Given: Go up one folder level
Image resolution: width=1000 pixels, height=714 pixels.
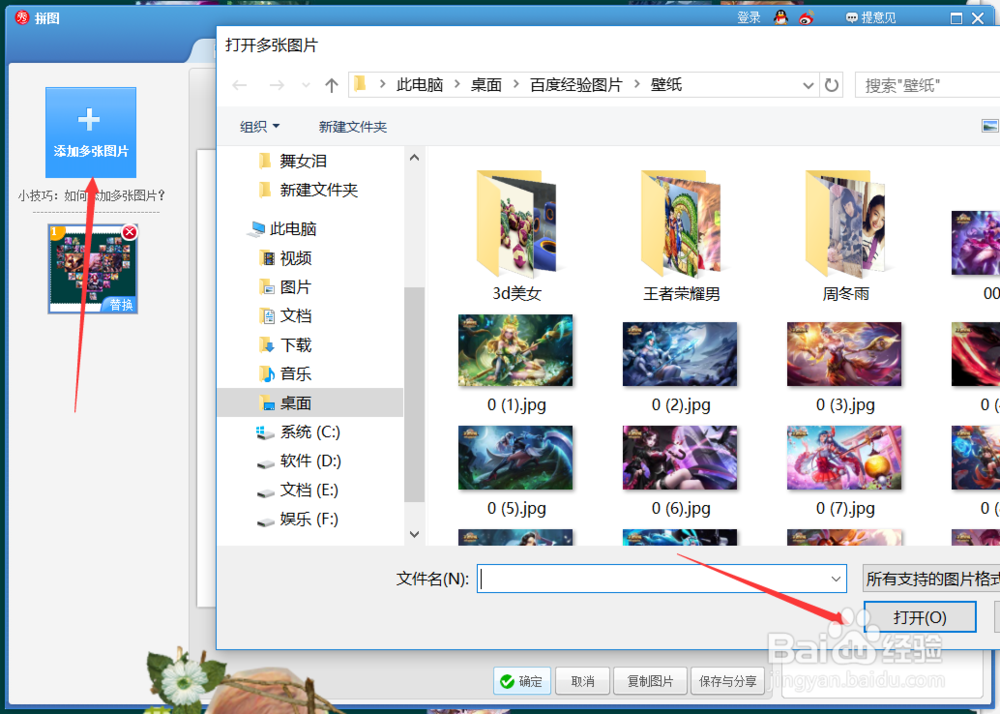Looking at the screenshot, I should [x=331, y=85].
